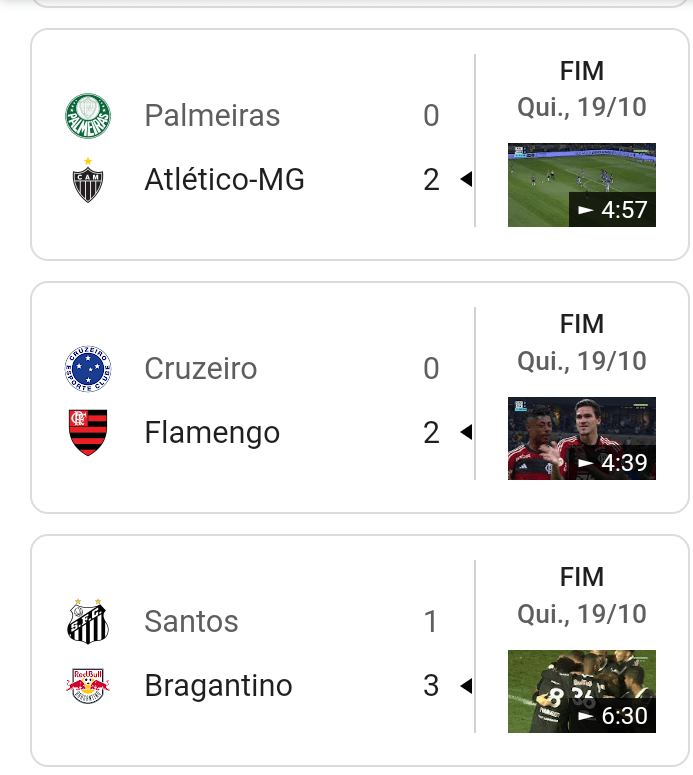This screenshot has width=693, height=775.
Task: Click Cruzeiro match date Qui., 19/10
Action: pos(582,360)
